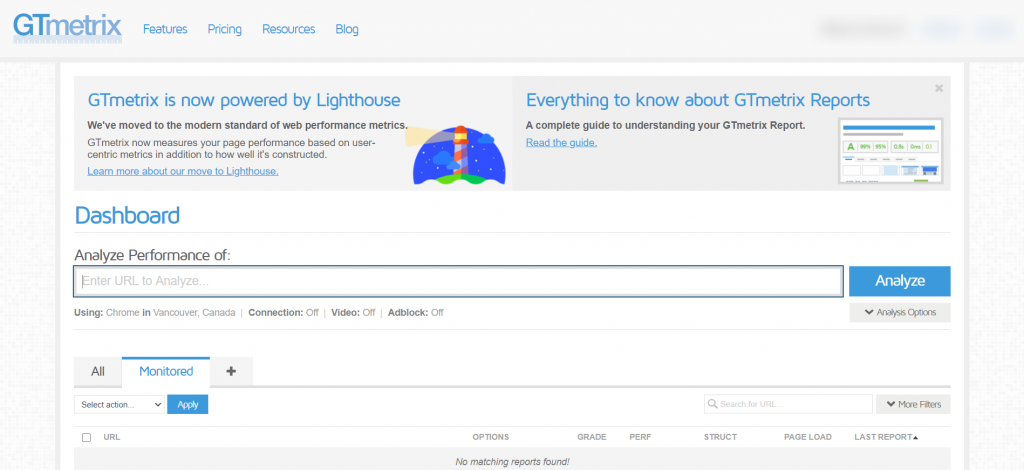Open the 'Read the guide' link
Image resolution: width=1024 pixels, height=470 pixels.
click(561, 142)
